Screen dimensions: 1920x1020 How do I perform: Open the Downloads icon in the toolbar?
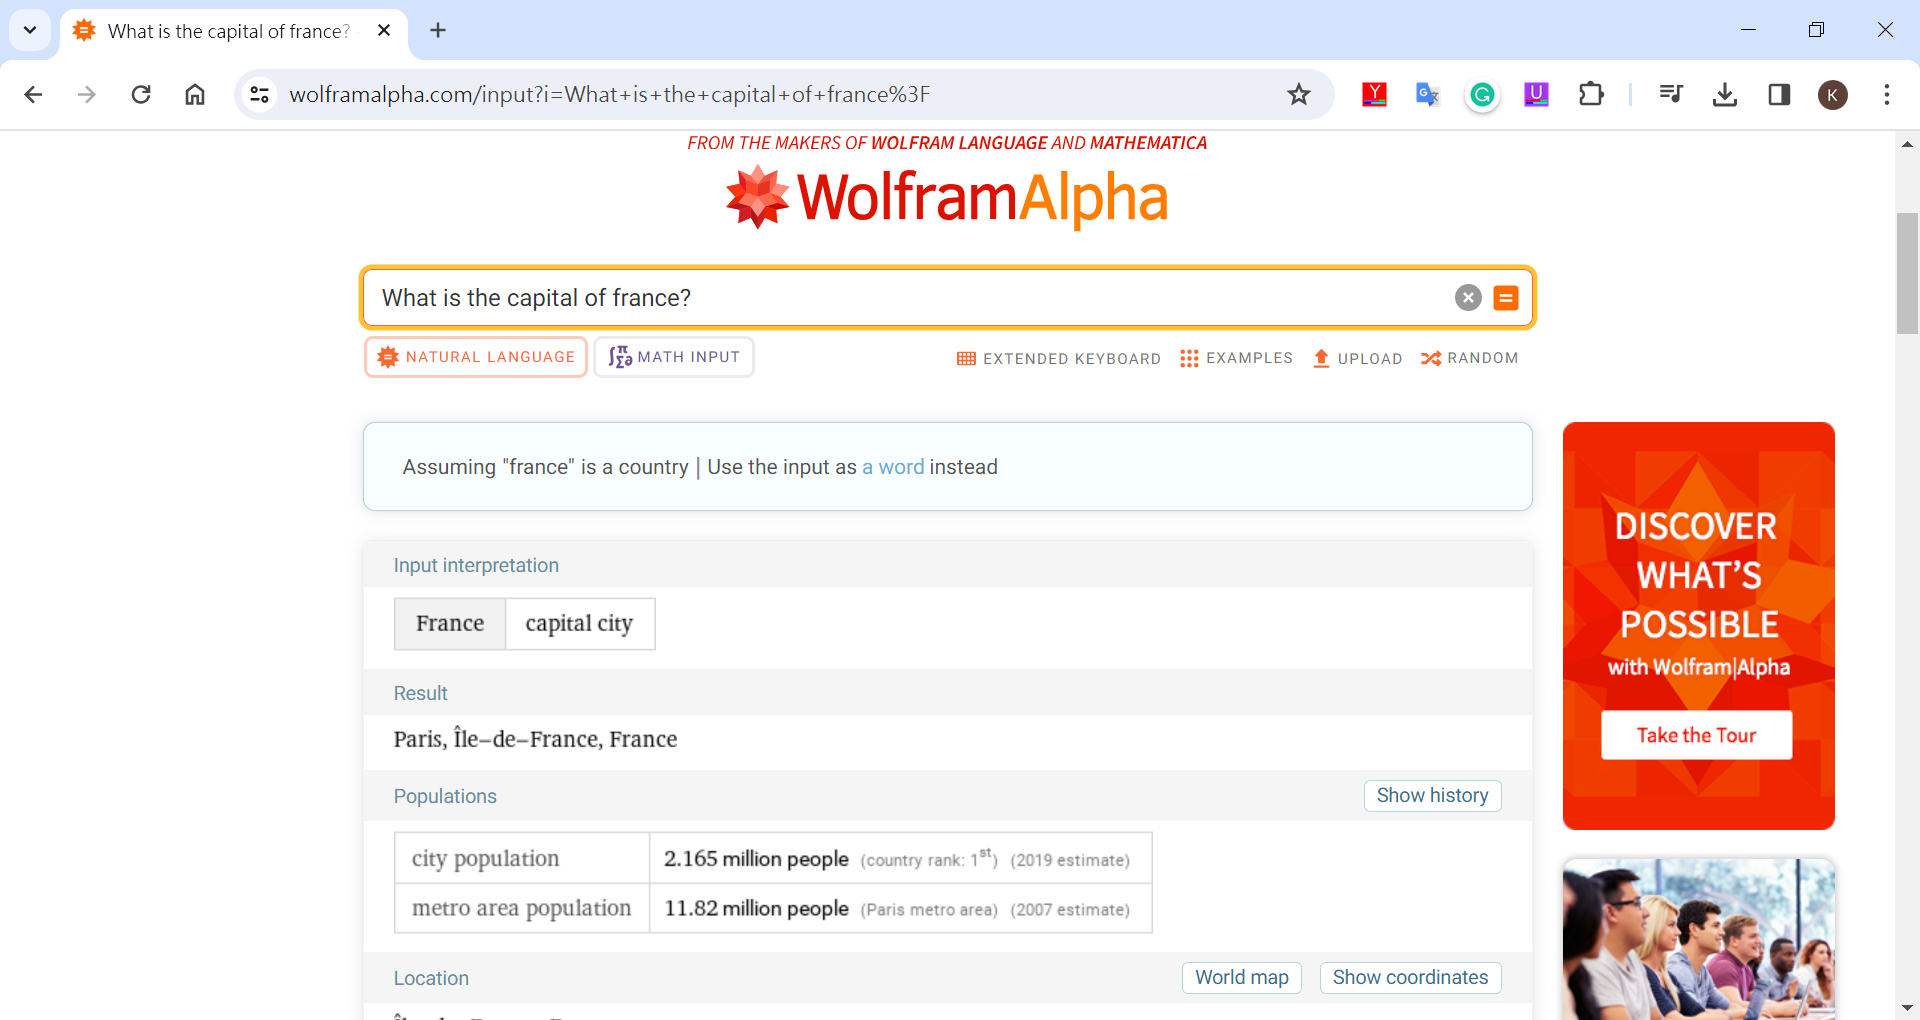click(x=1724, y=95)
